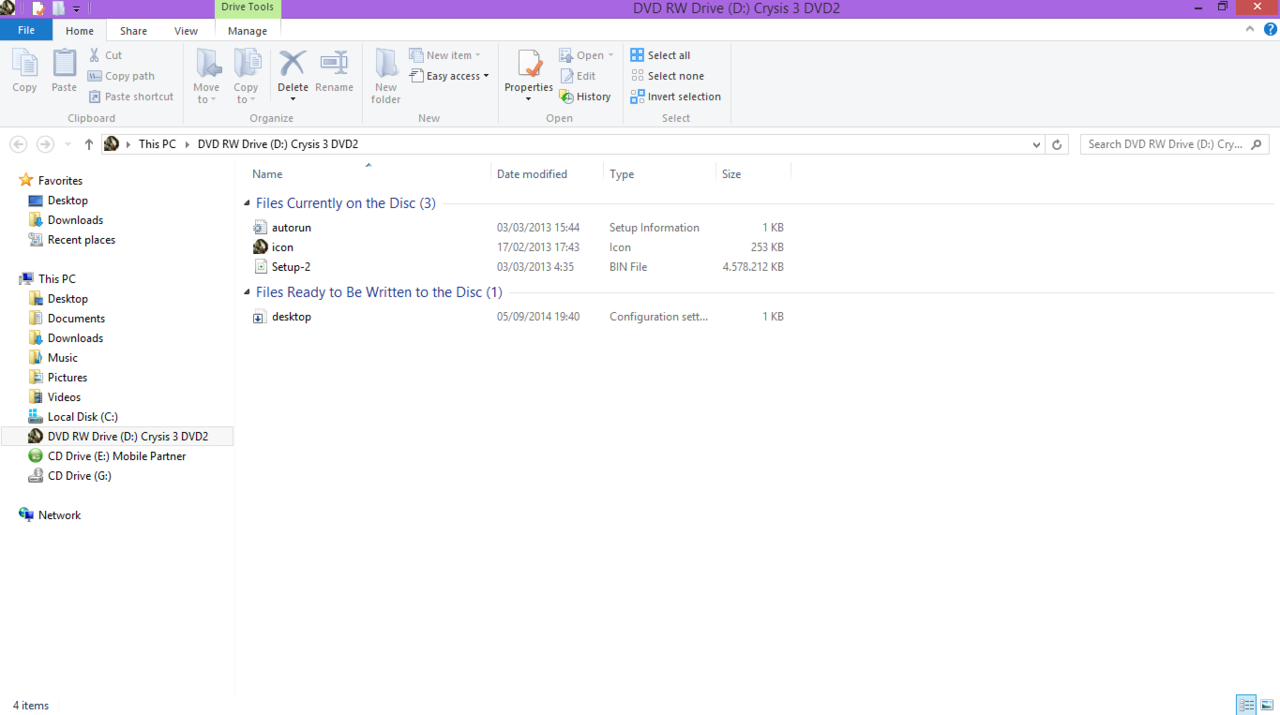Open the Move to command
Image resolution: width=1280 pixels, height=715 pixels.
(x=207, y=76)
